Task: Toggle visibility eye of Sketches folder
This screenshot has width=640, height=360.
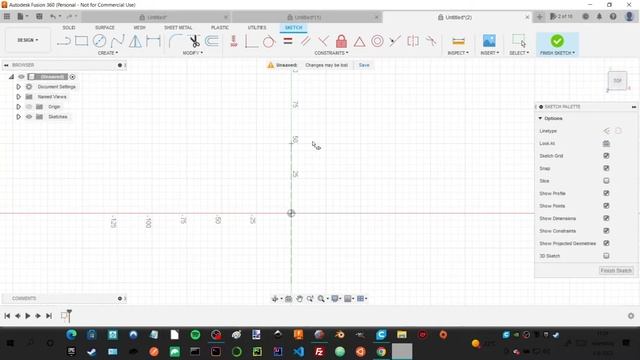Action: [29, 117]
